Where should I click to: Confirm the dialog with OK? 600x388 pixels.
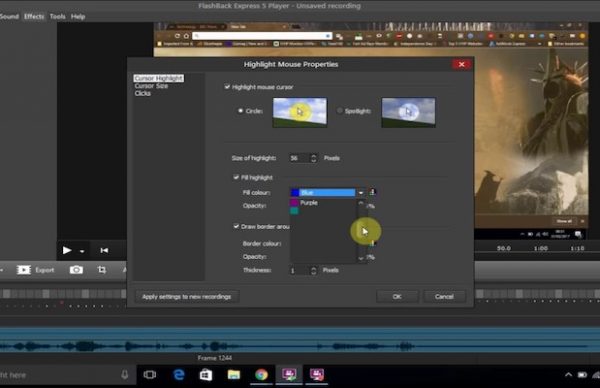[397, 297]
